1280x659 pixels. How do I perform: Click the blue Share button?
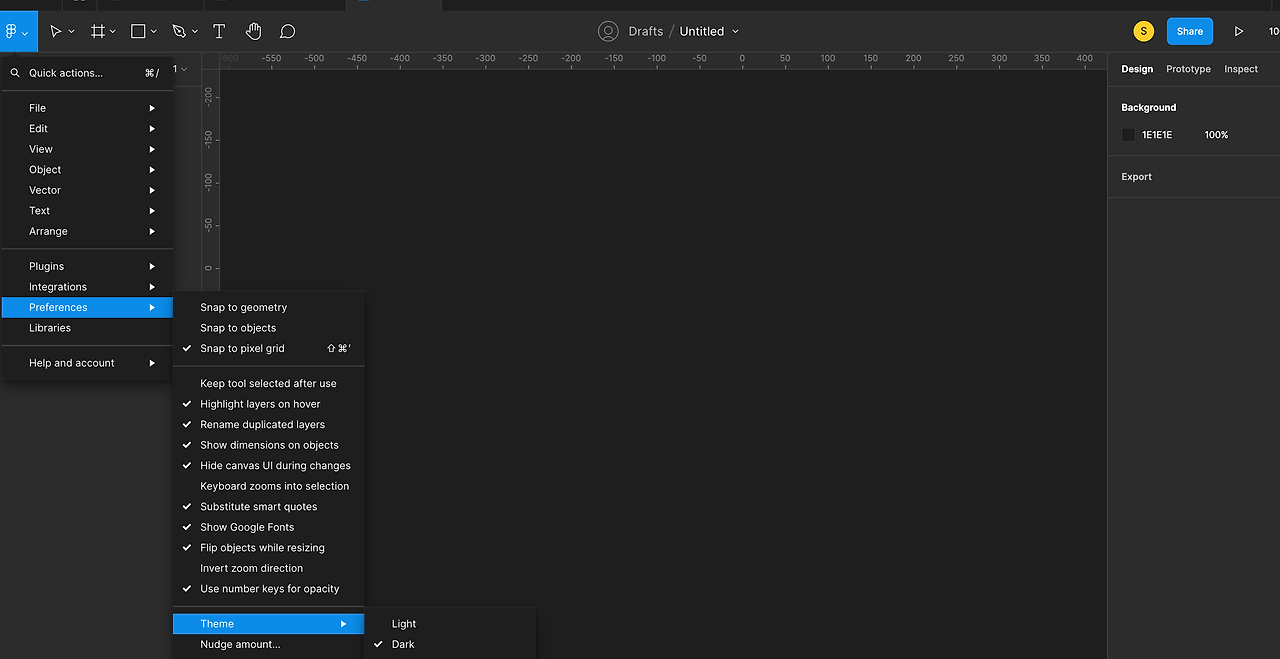(1190, 31)
